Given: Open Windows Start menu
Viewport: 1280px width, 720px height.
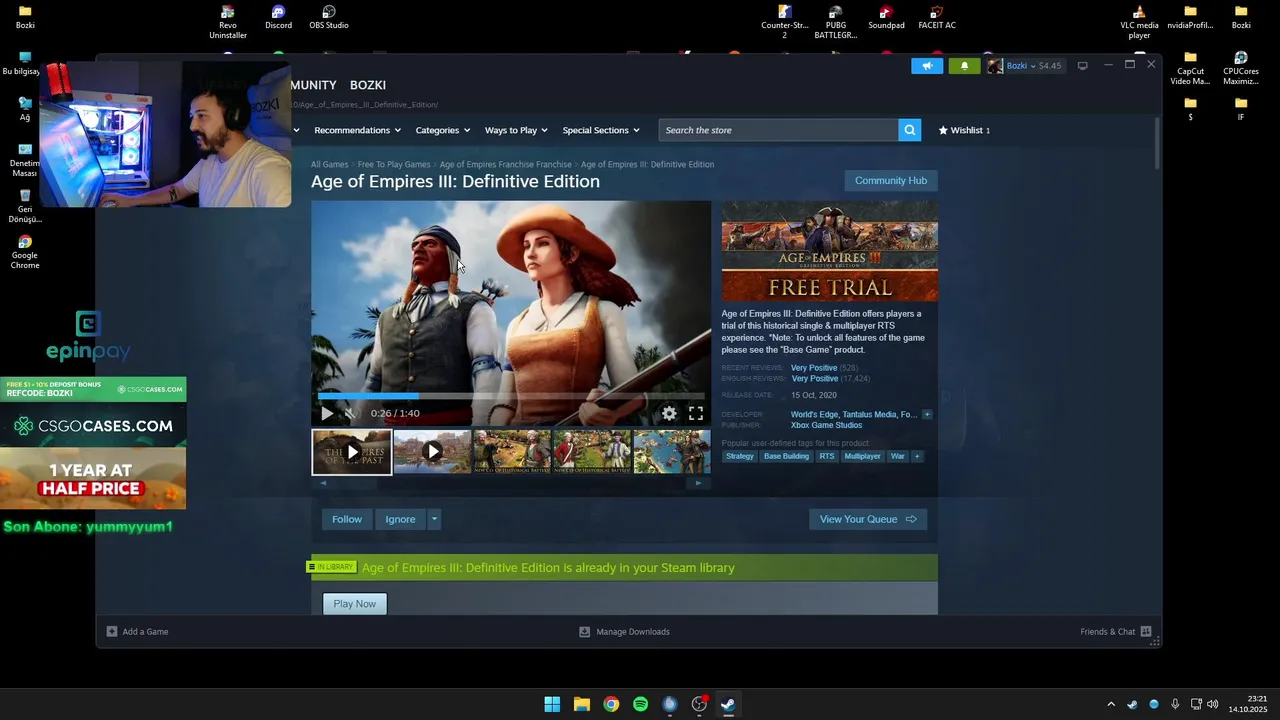Looking at the screenshot, I should (552, 704).
